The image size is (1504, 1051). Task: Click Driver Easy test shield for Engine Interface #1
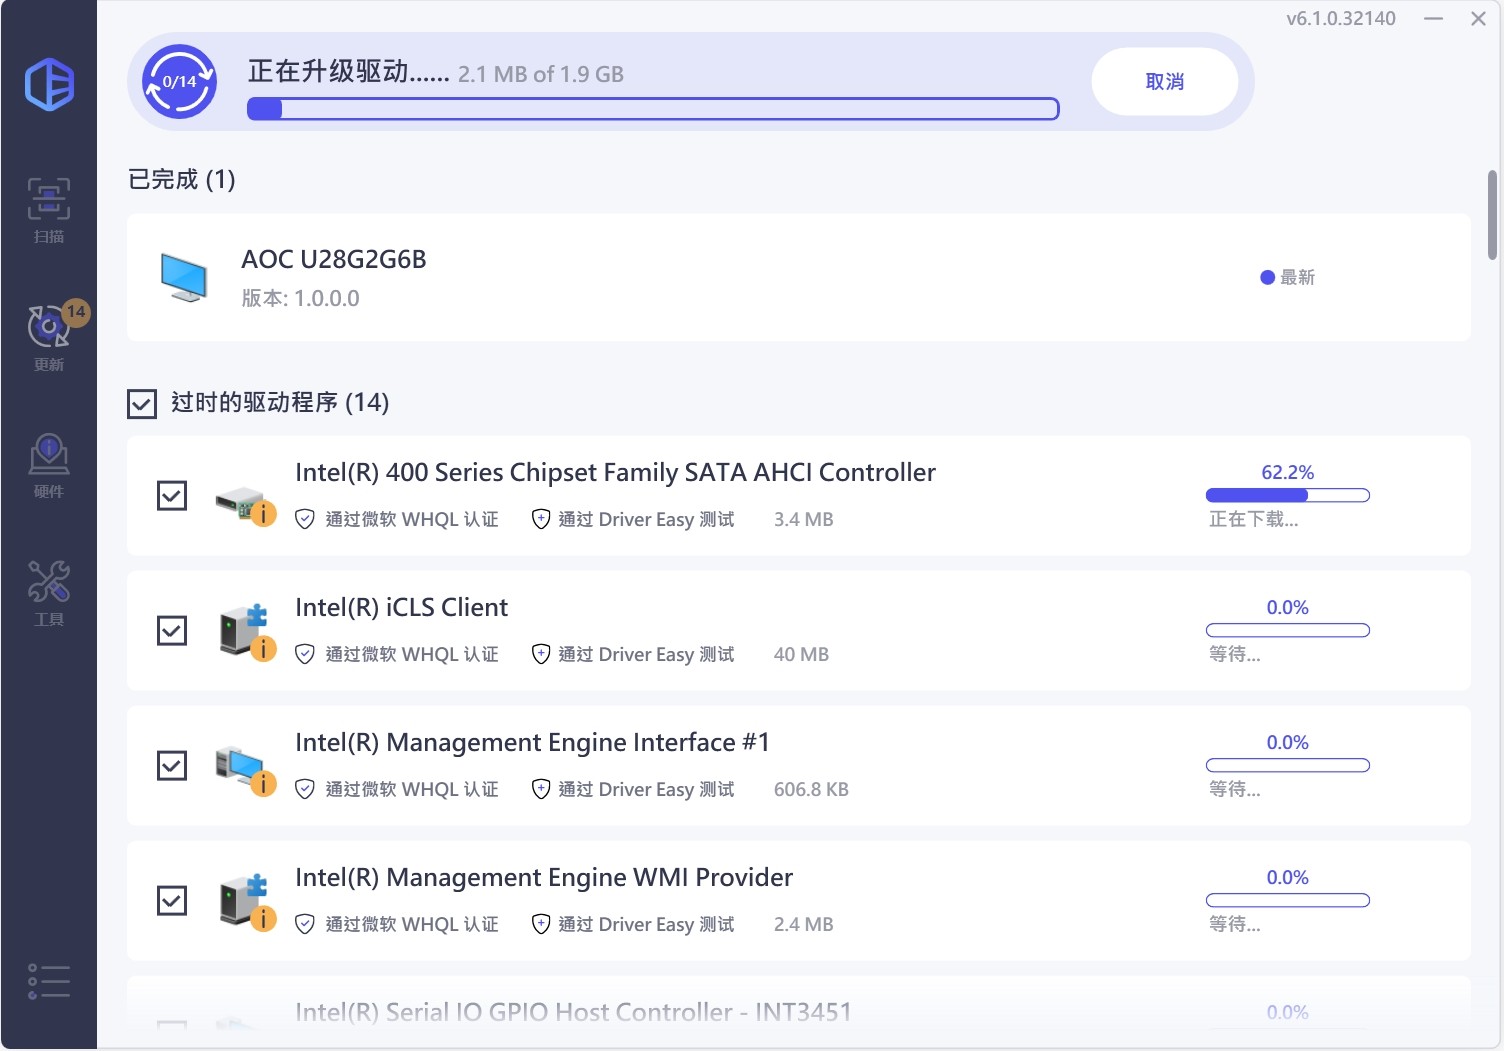pyautogui.click(x=541, y=789)
